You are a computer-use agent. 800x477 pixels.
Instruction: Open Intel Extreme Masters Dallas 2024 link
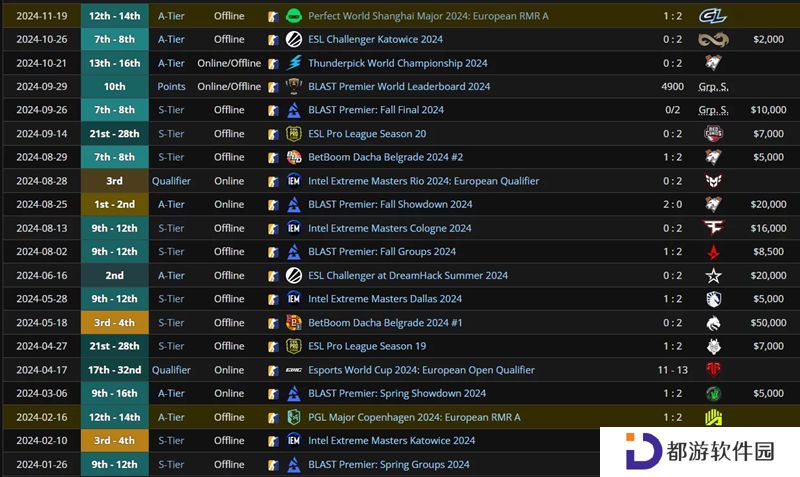(385, 299)
